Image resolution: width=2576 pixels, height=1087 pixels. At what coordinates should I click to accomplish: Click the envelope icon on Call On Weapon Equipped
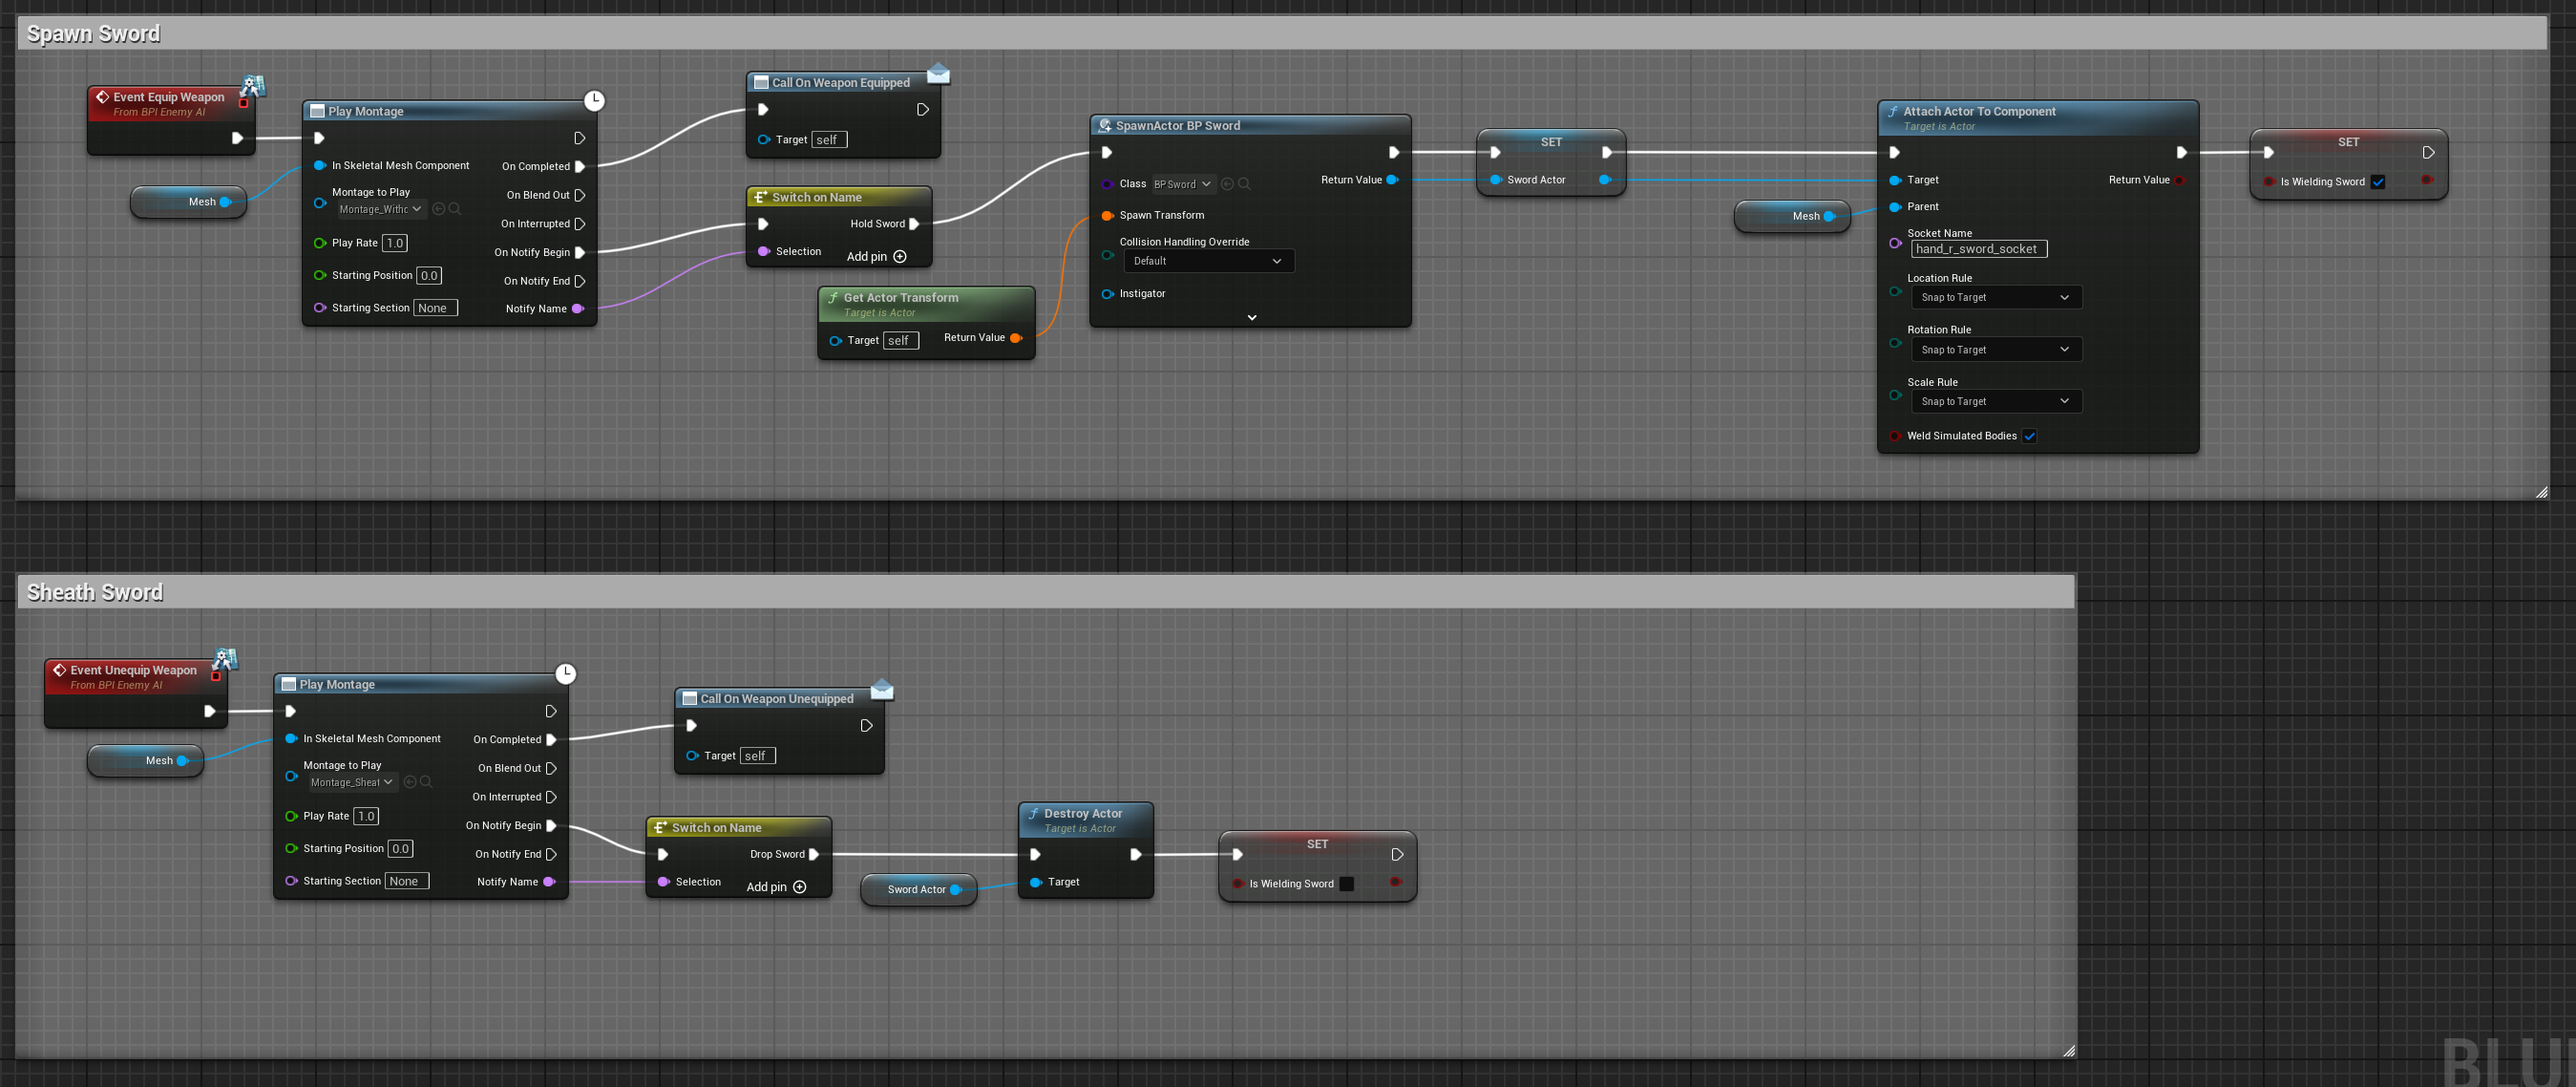938,74
